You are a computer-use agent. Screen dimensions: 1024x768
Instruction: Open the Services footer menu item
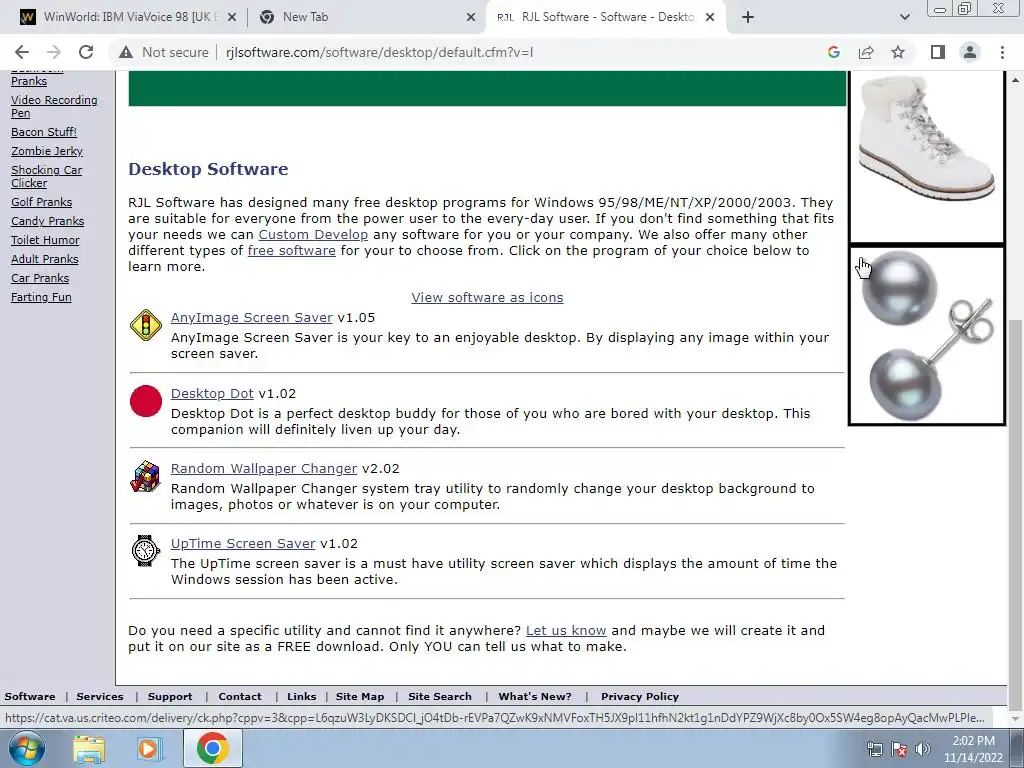coord(100,697)
